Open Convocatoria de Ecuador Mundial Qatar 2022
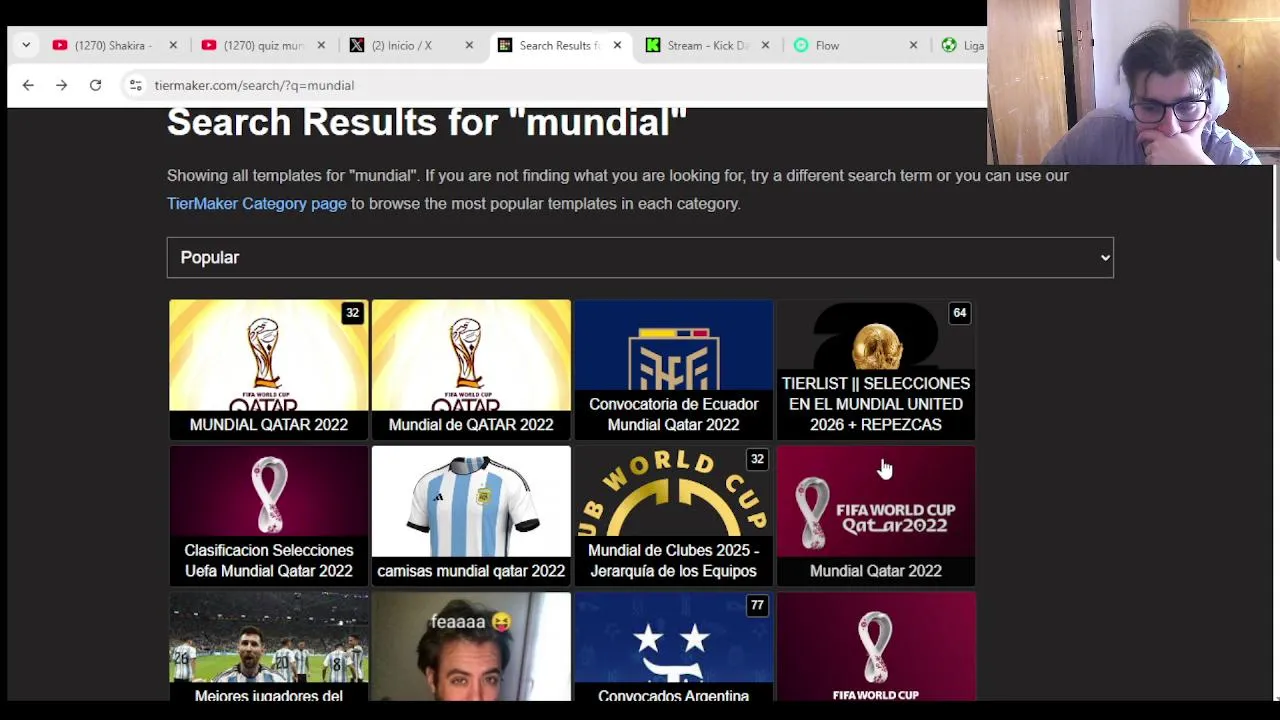This screenshot has width=1280, height=720. tap(674, 369)
